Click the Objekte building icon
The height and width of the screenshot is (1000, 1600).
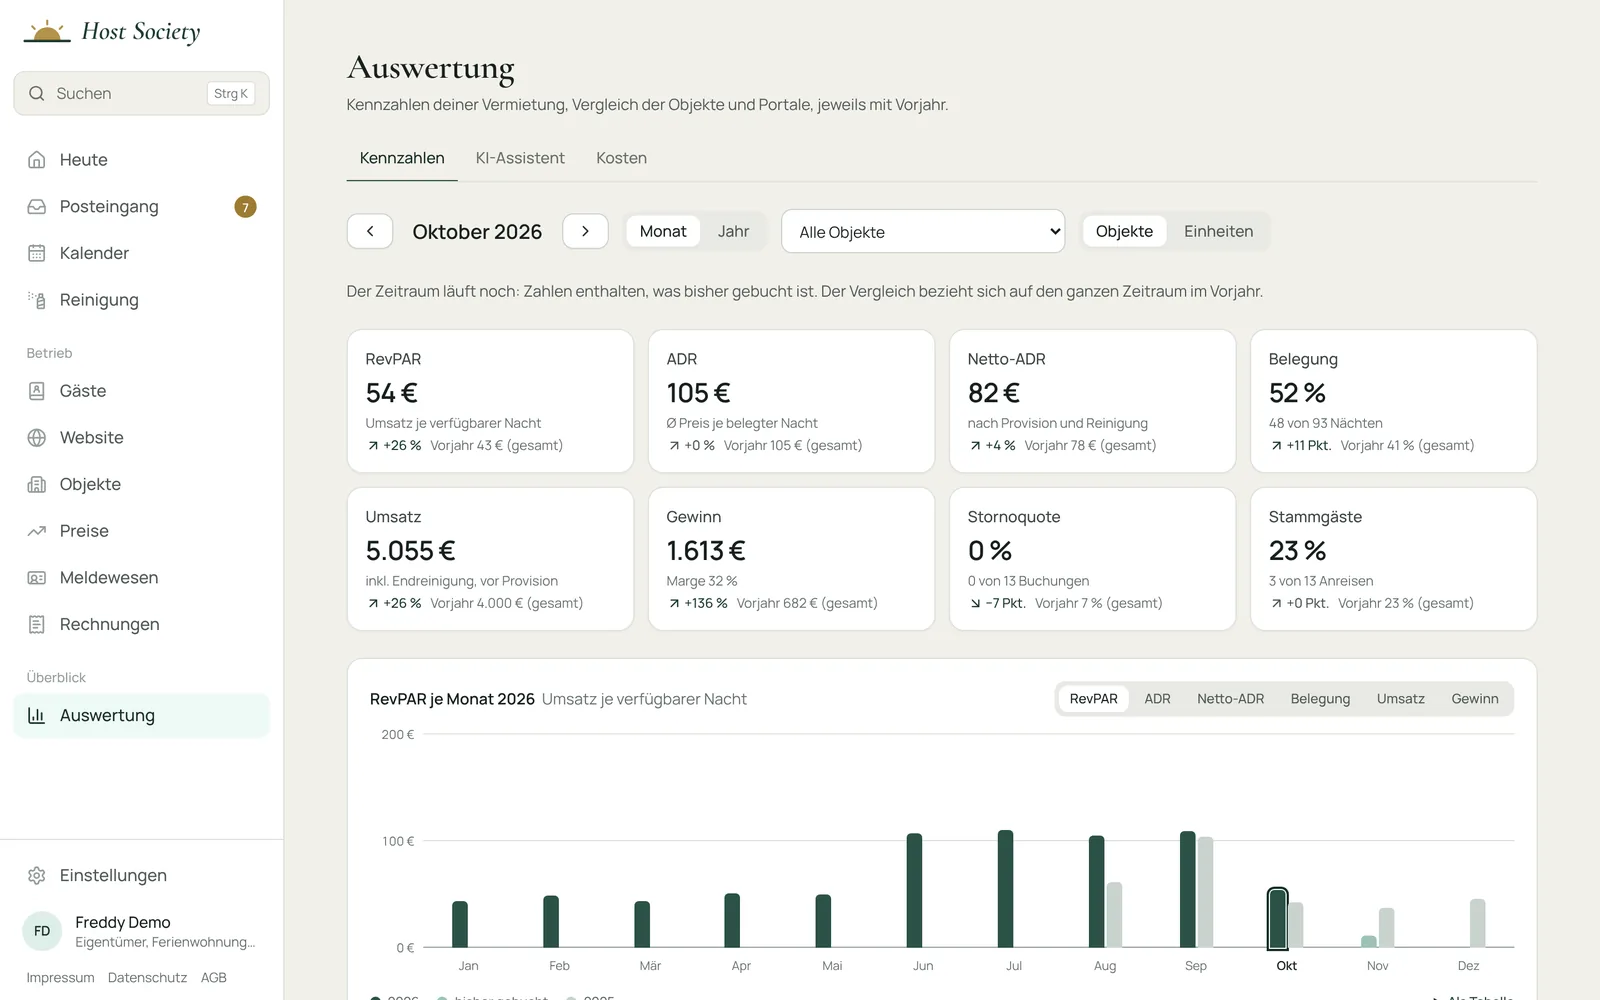tap(37, 484)
